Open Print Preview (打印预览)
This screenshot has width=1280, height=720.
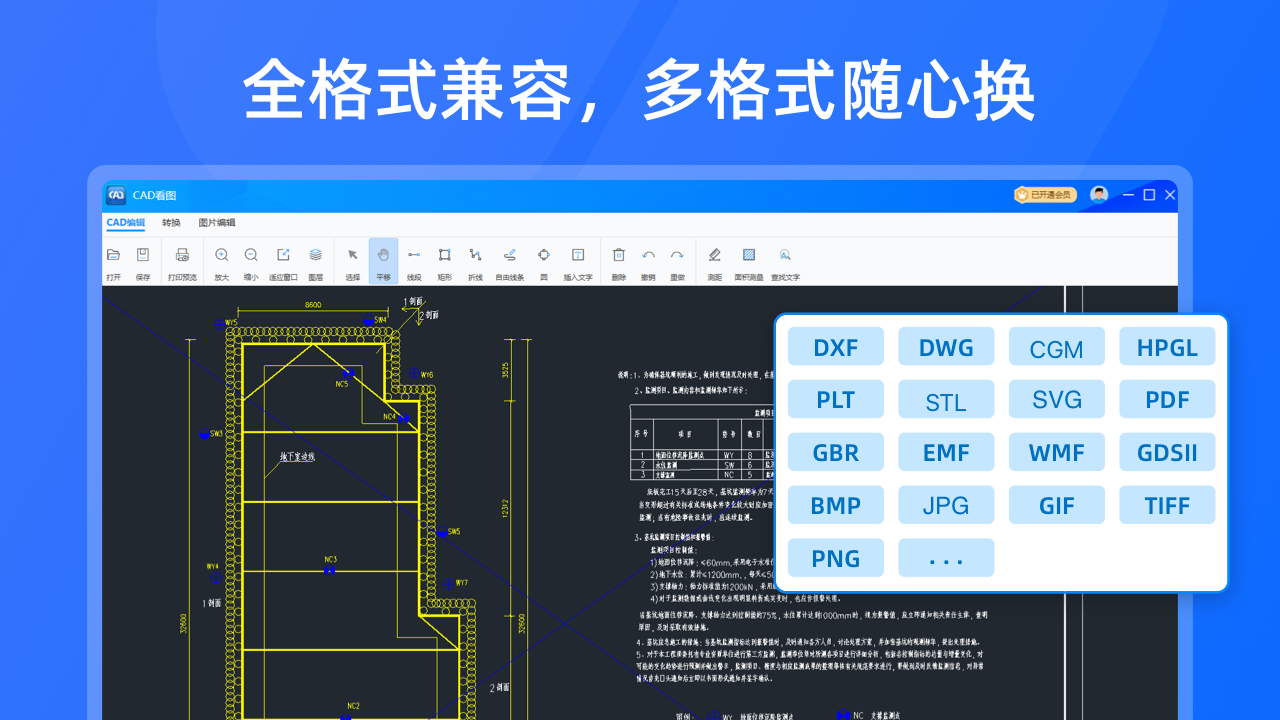point(182,256)
